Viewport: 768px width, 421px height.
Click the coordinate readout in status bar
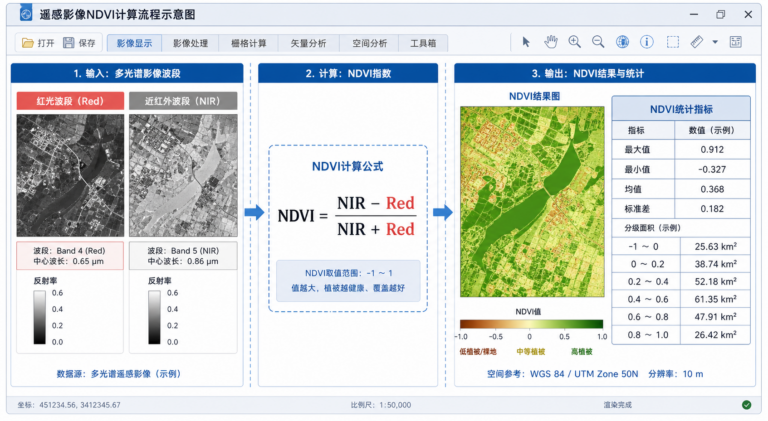(69, 405)
